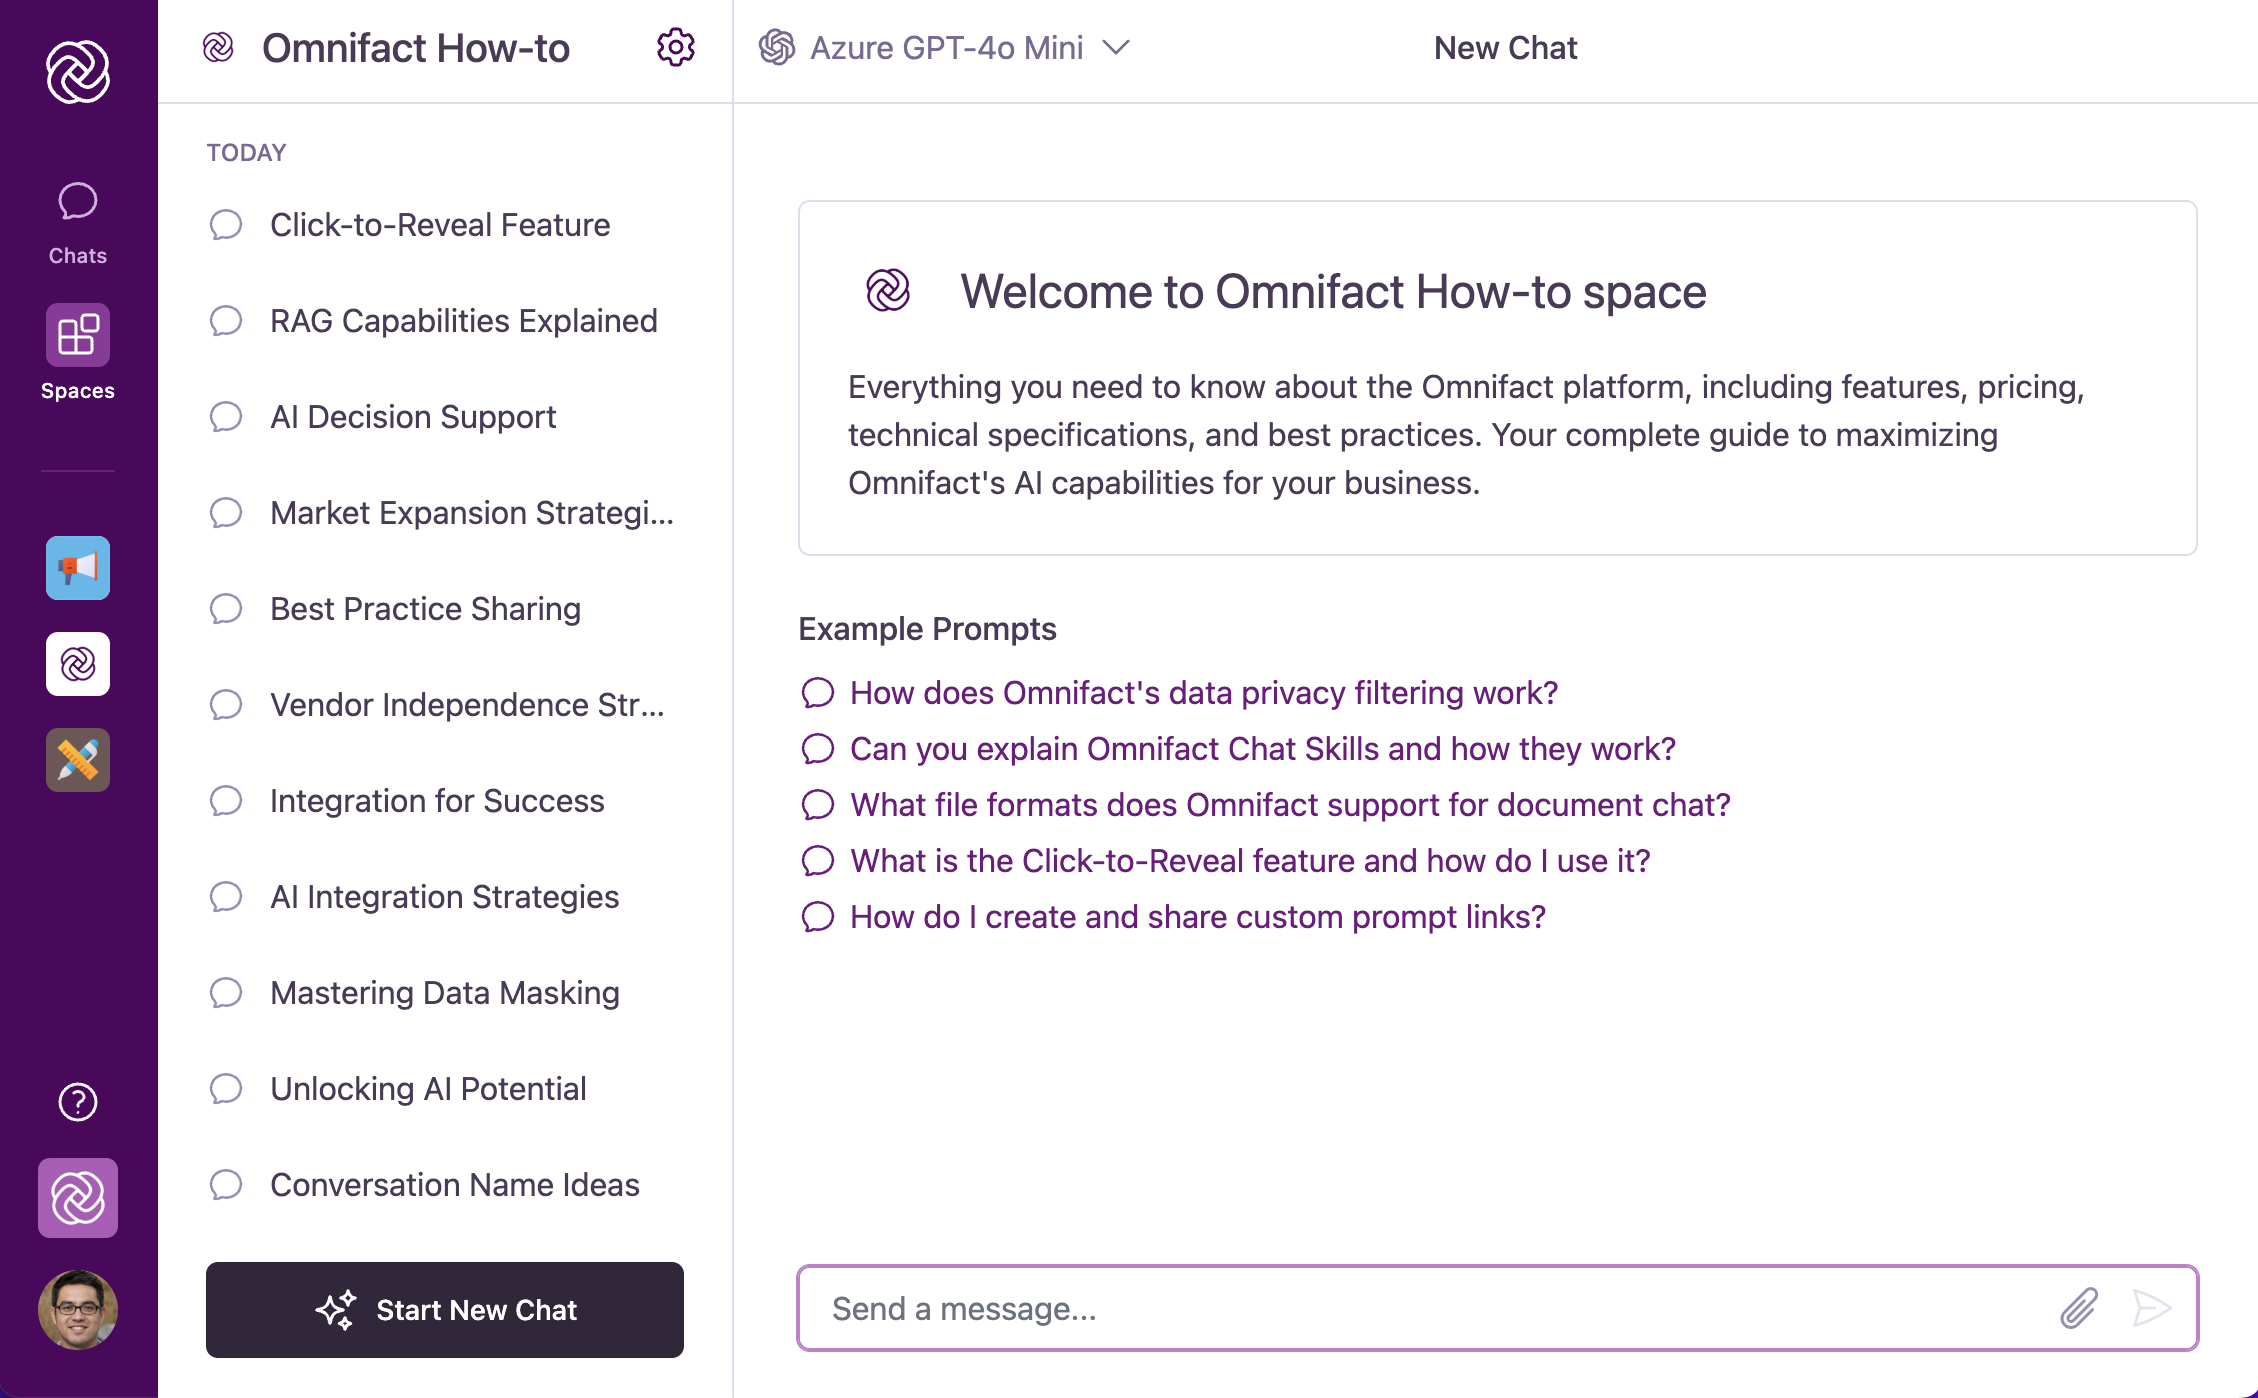Viewport: 2258px width, 1398px height.
Task: Open user profile avatar photo
Action: [78, 1310]
